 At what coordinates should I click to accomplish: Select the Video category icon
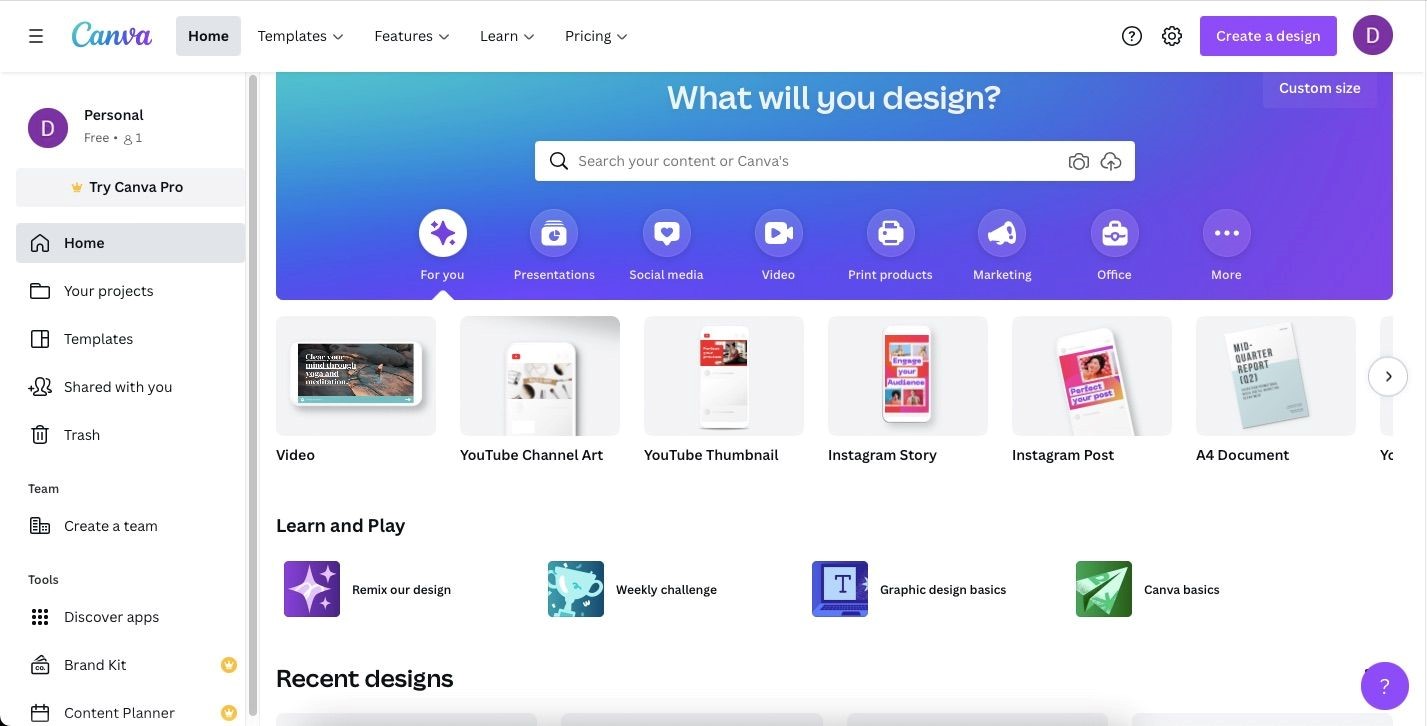(x=779, y=233)
